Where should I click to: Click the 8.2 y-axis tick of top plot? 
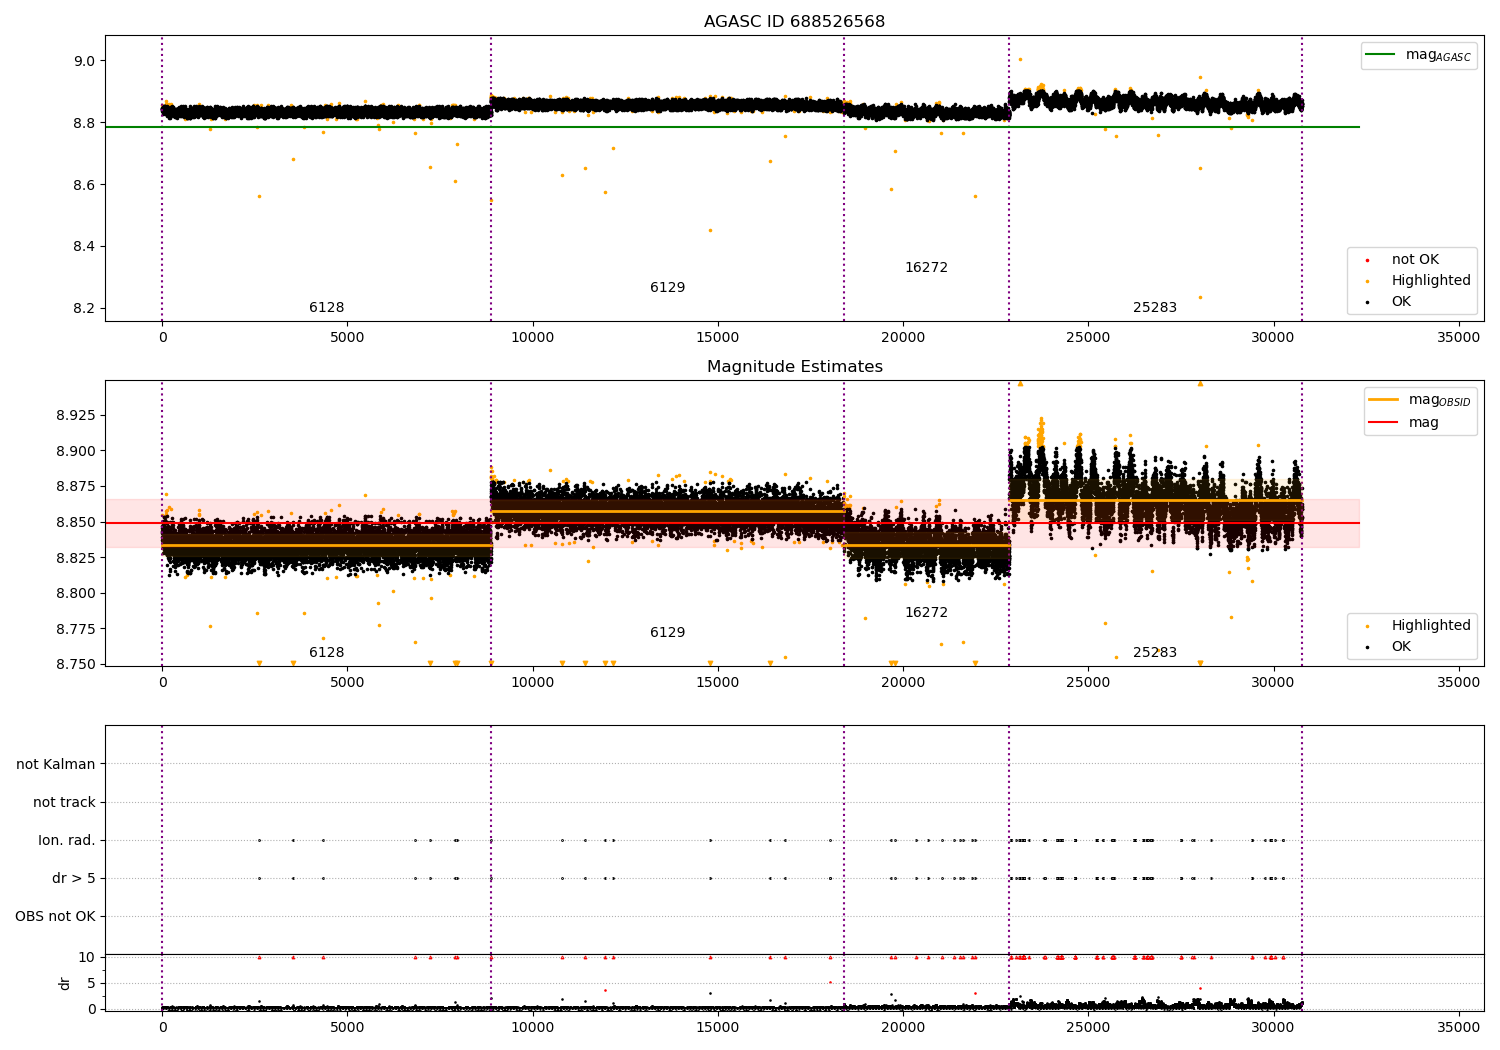84,308
